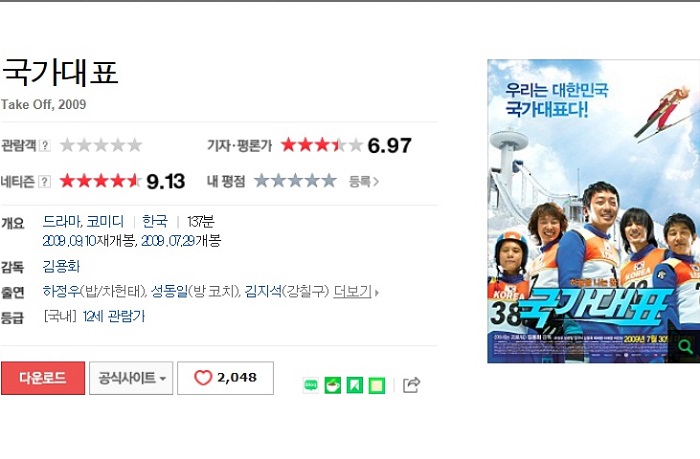Open actor 하정우 link
Screen dimensions: 700x459
pos(62,292)
